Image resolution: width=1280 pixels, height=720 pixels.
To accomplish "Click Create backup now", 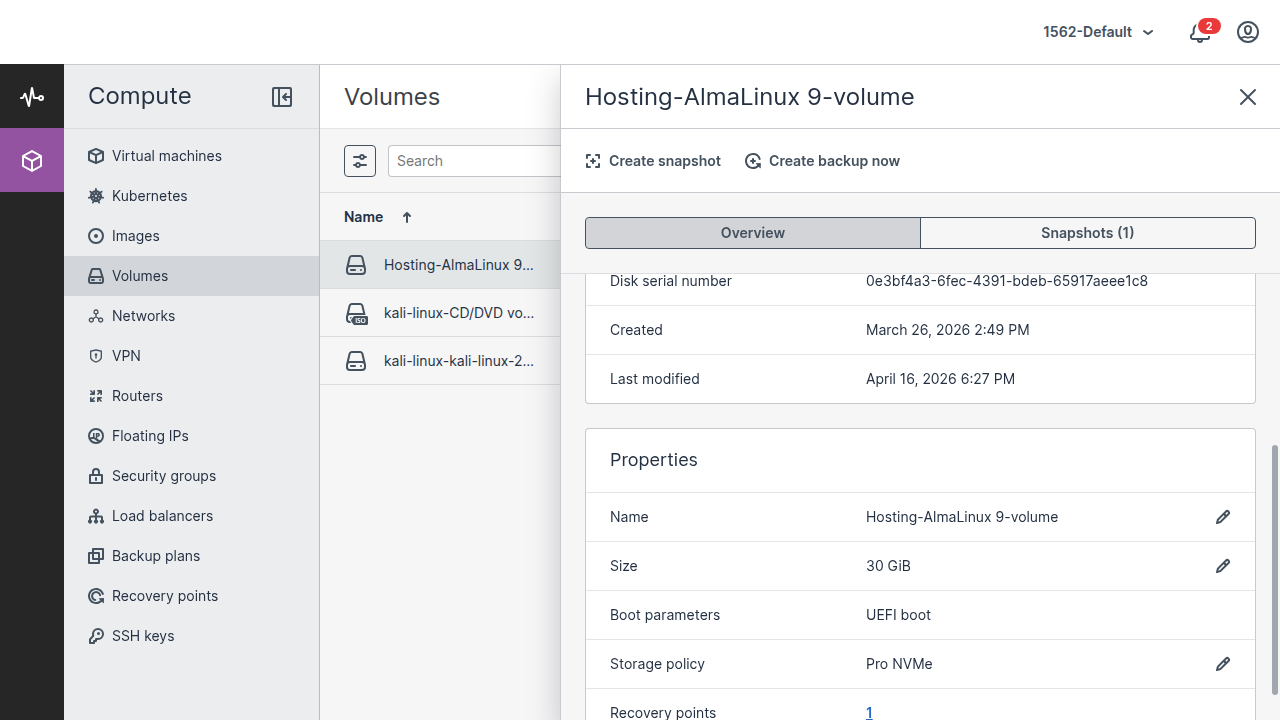I will [x=823, y=161].
